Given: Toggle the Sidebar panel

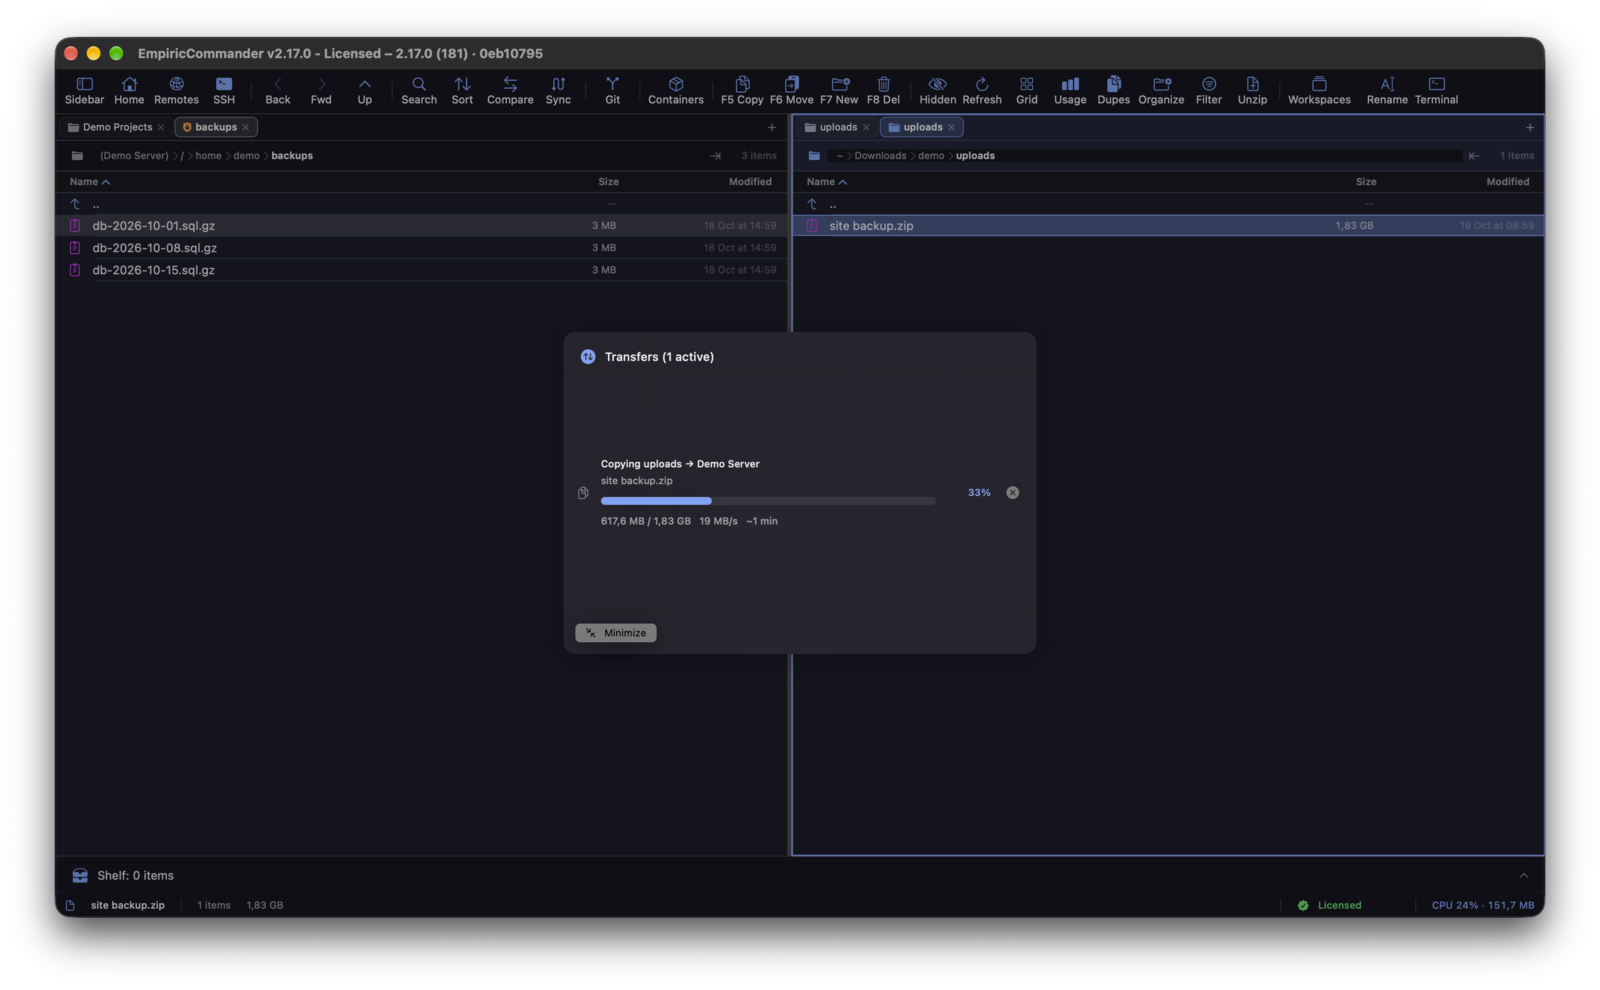Looking at the screenshot, I should [x=84, y=90].
